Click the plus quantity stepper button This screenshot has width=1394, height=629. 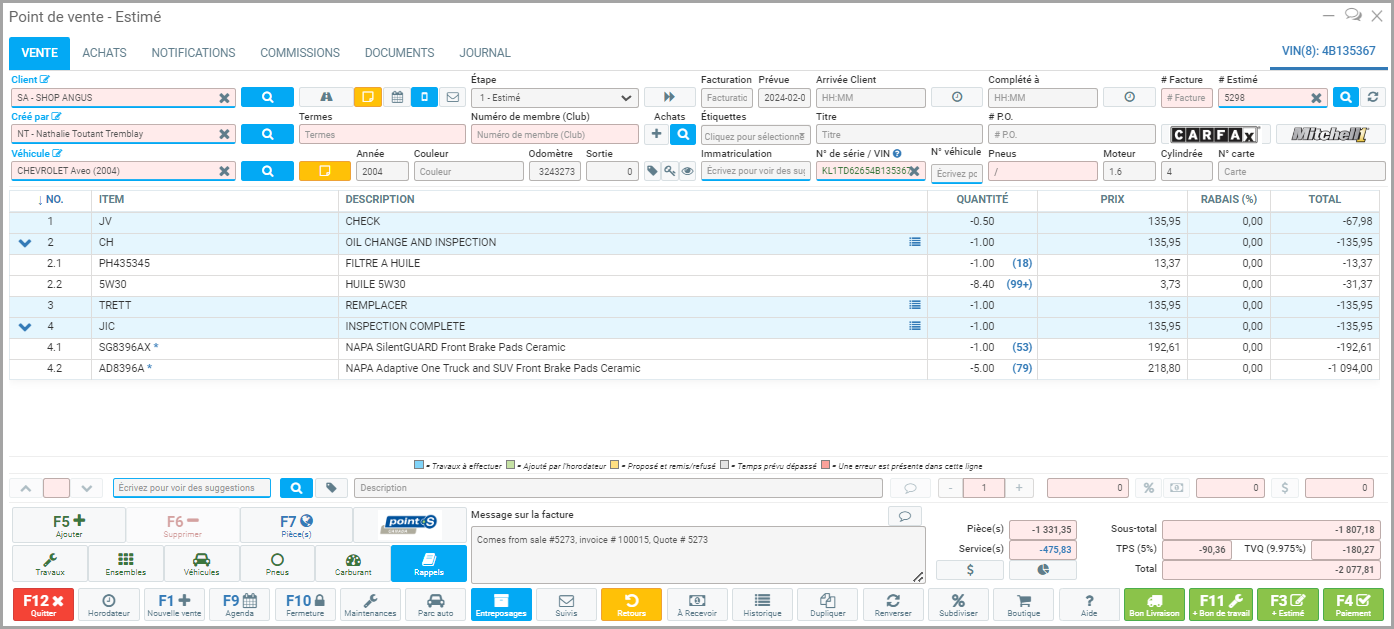[1018, 488]
